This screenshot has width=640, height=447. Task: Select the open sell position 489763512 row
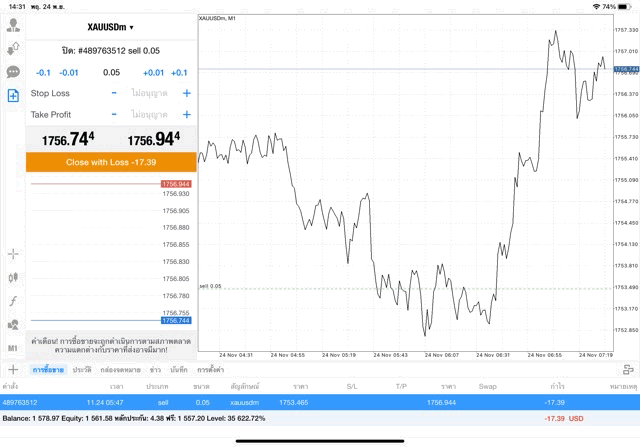[300, 402]
